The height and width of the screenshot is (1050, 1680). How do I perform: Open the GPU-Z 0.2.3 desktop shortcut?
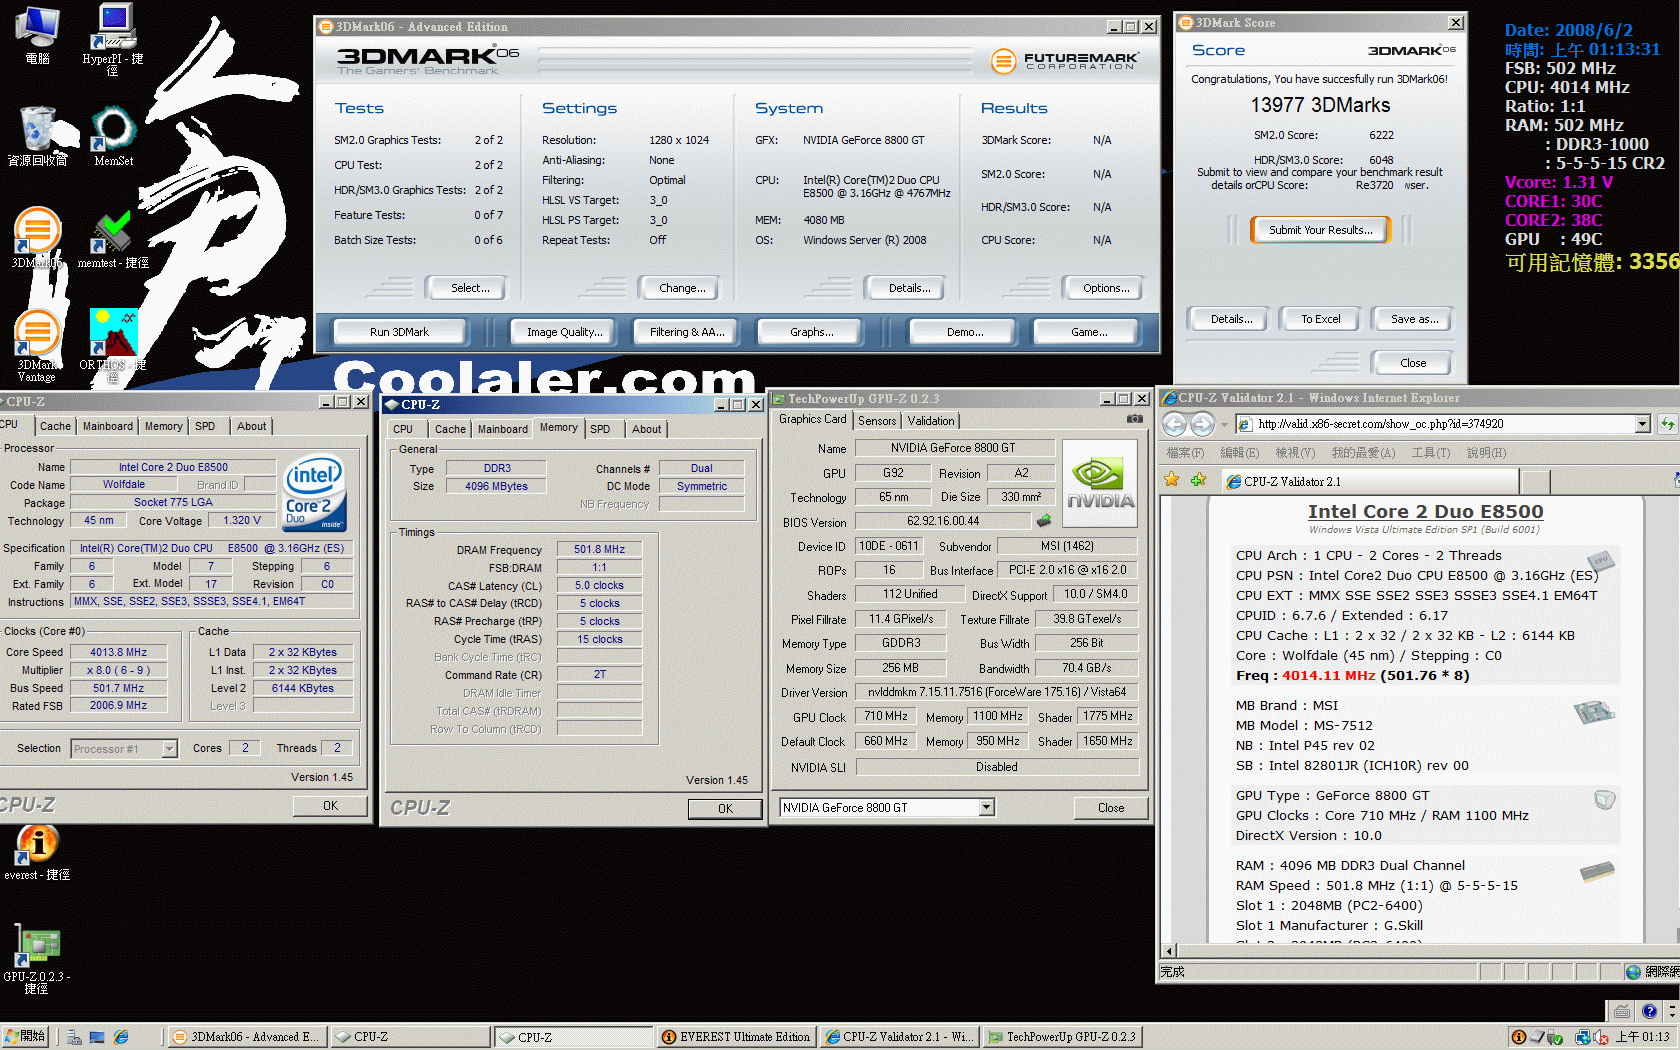pos(37,960)
